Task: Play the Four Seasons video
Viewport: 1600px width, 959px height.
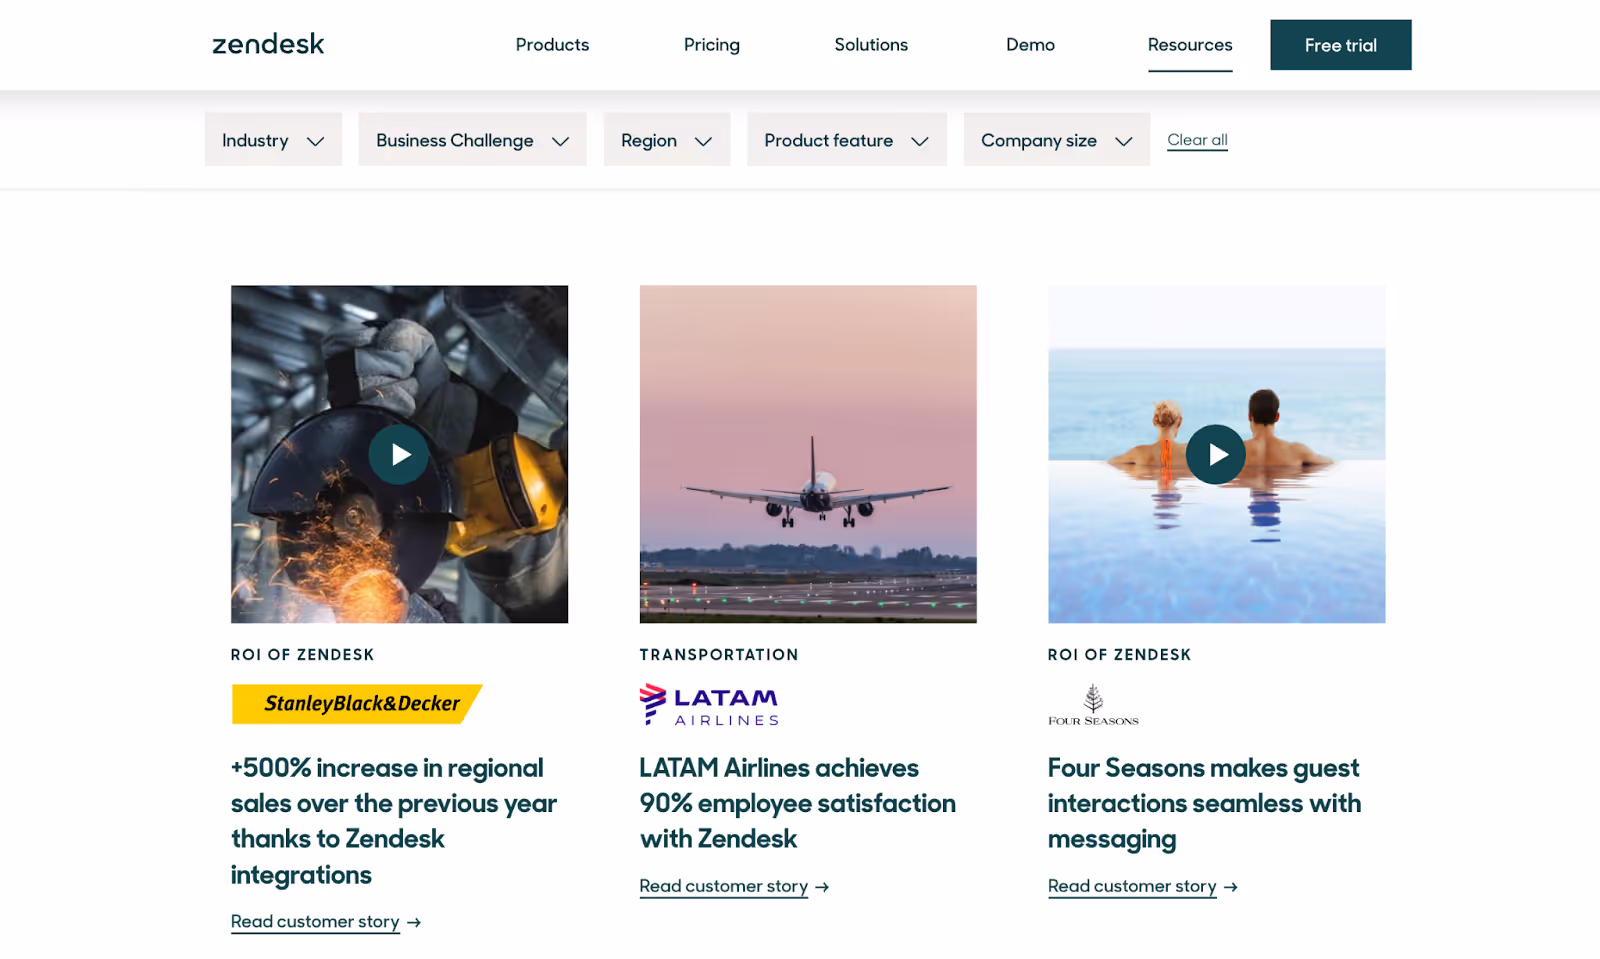Action: [1216, 455]
